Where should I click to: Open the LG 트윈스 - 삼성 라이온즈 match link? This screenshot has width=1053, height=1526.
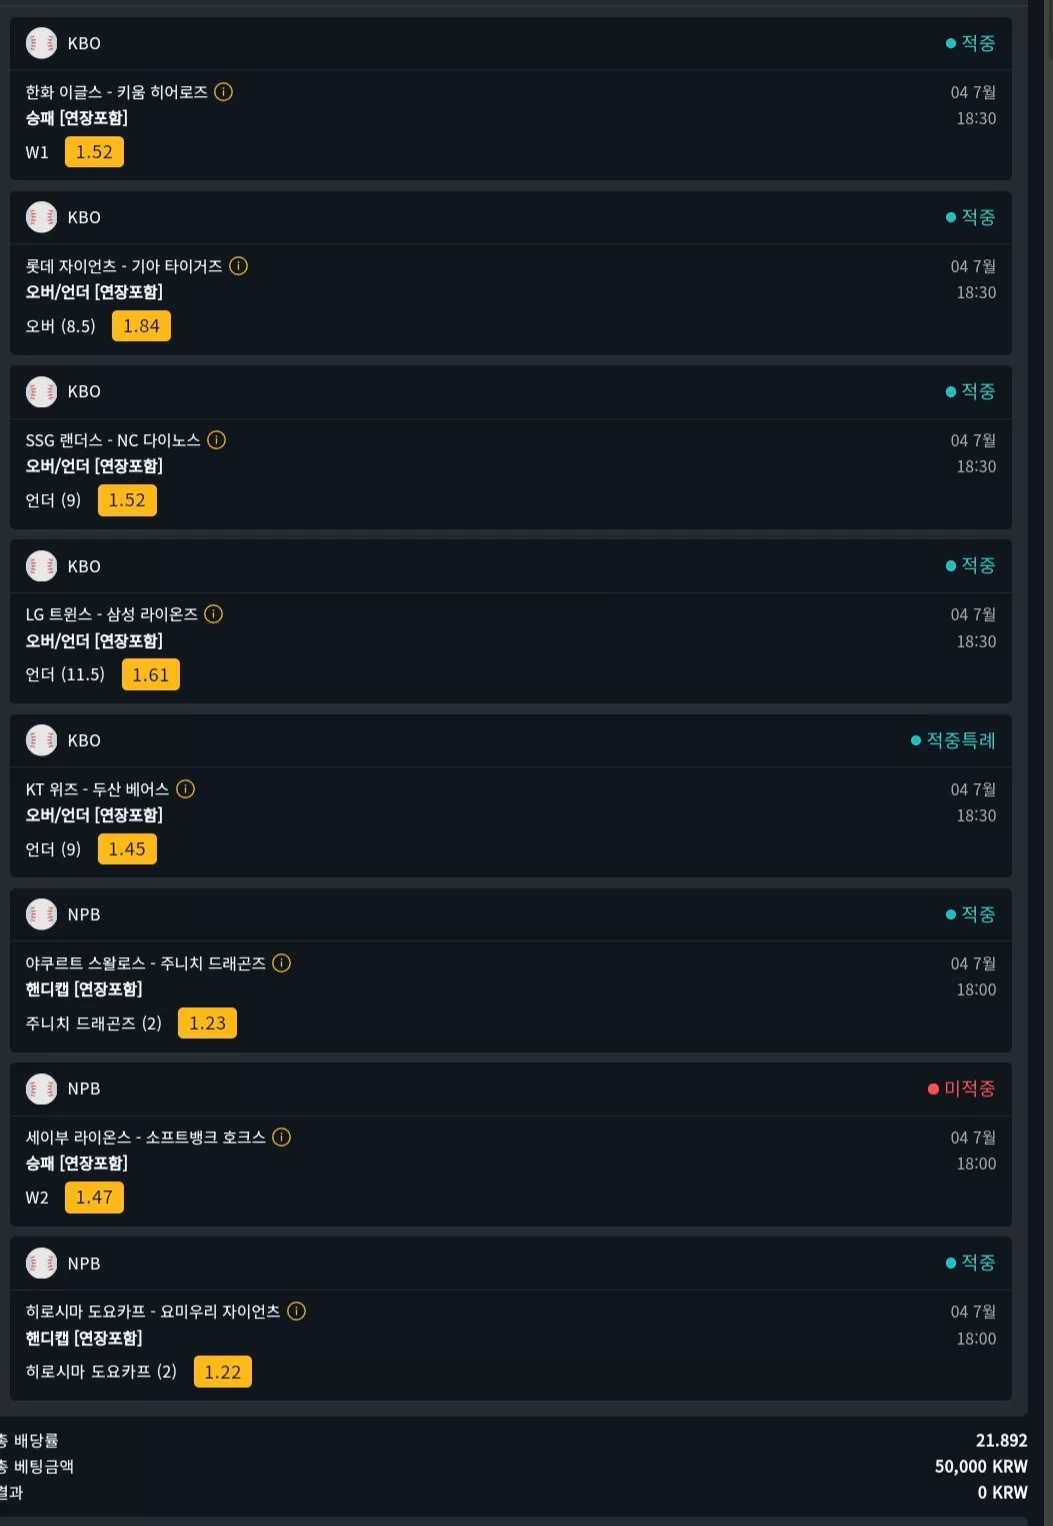(111, 614)
